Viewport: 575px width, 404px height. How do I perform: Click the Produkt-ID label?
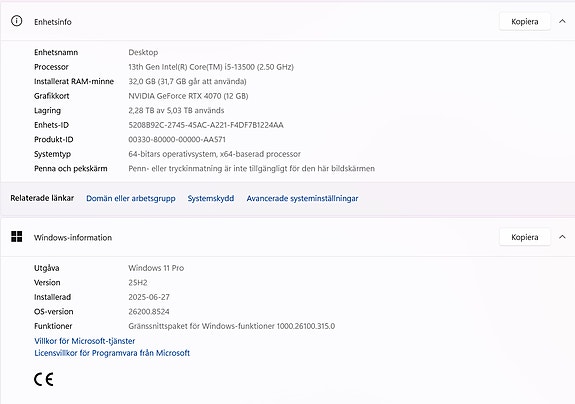tap(54, 140)
